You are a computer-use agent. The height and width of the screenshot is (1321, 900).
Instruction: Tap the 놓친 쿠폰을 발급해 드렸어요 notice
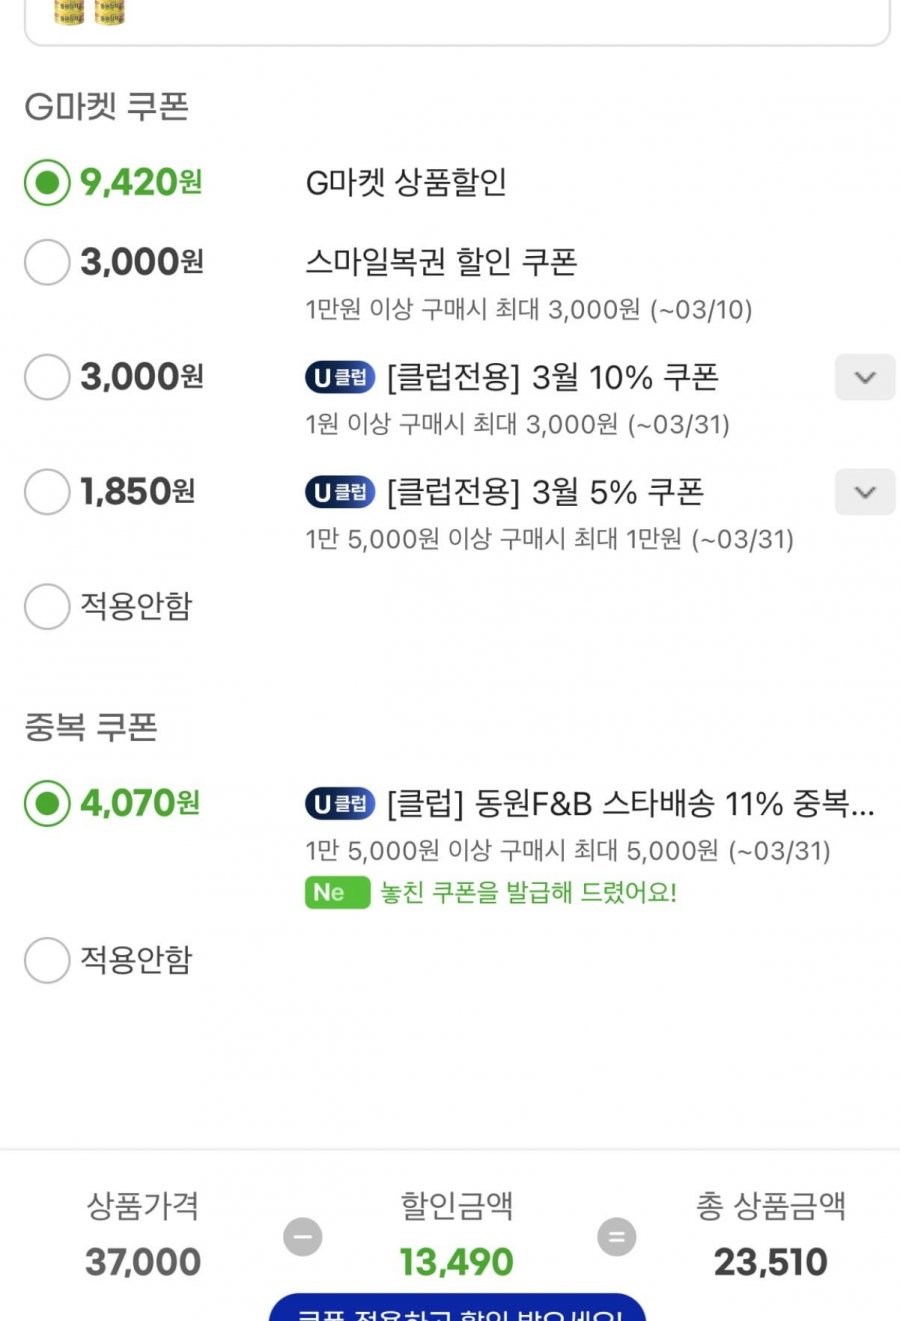pyautogui.click(x=528, y=892)
